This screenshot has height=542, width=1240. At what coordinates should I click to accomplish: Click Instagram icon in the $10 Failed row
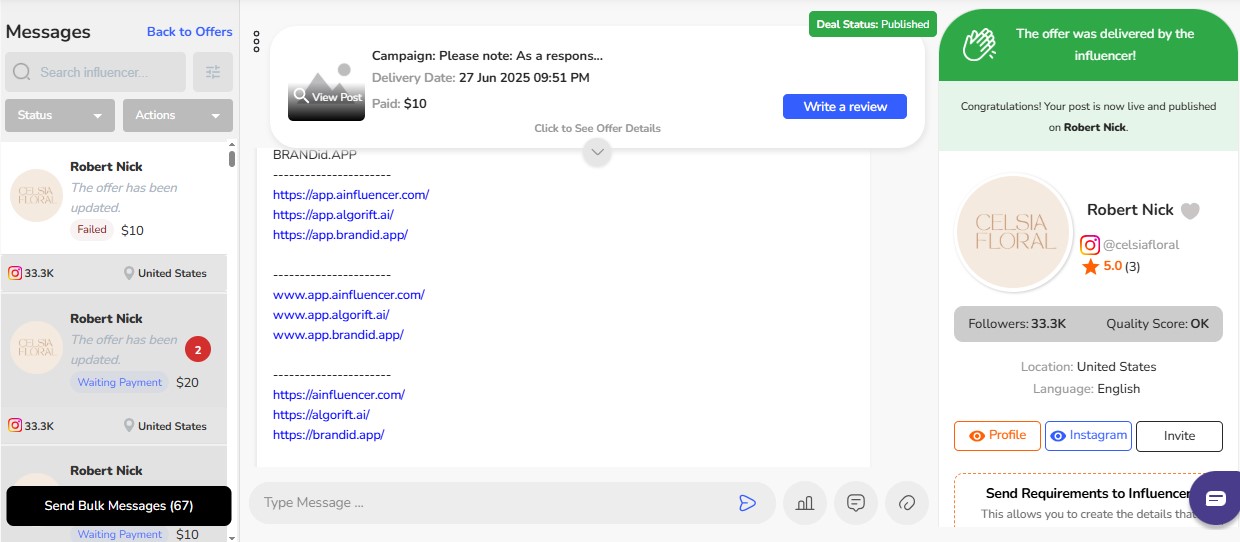tap(15, 273)
